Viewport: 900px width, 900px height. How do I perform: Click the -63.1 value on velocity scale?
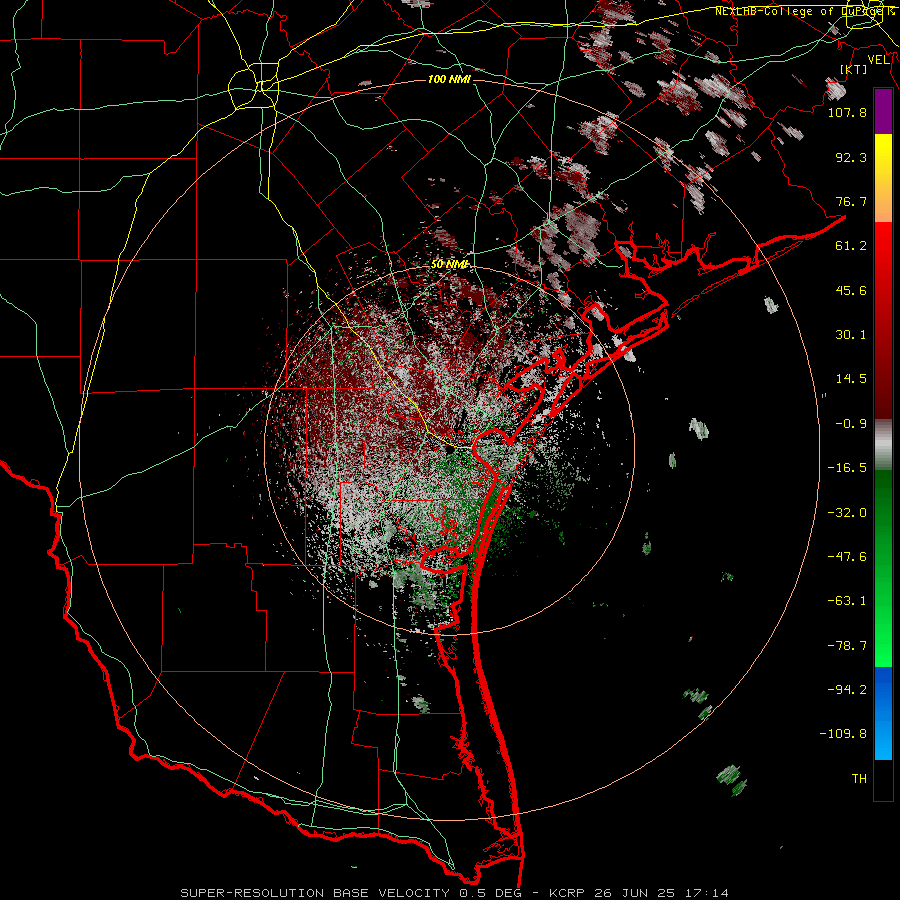847,601
